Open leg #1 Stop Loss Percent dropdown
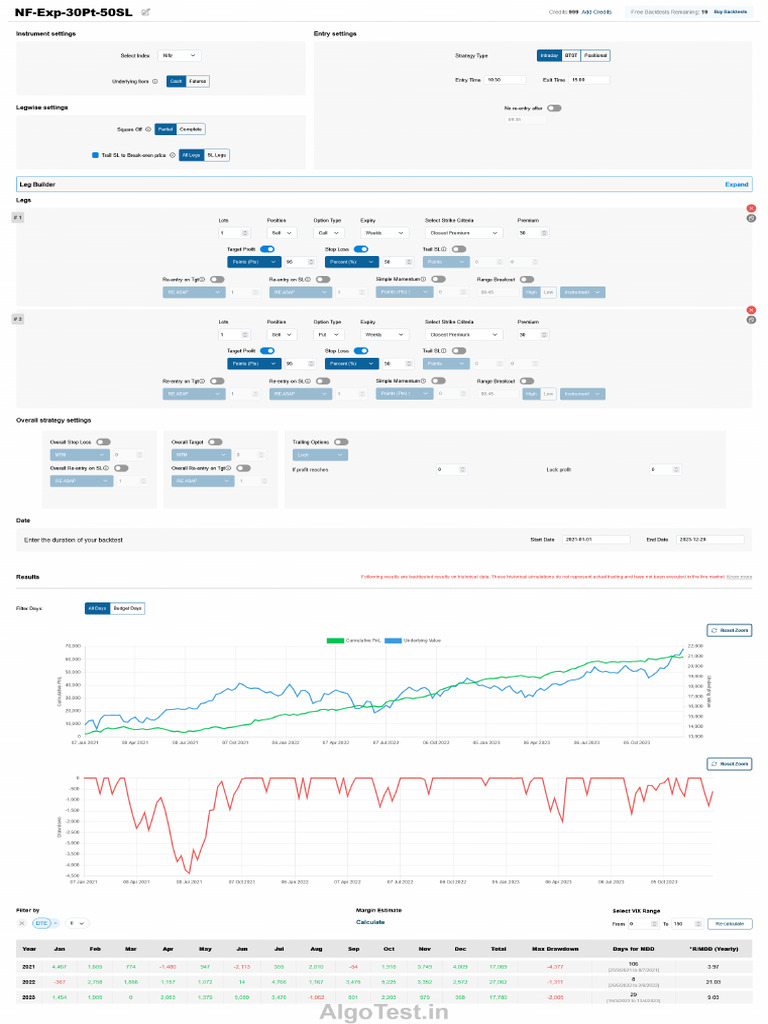Image resolution: width=768 pixels, height=1024 pixels. 352,262
